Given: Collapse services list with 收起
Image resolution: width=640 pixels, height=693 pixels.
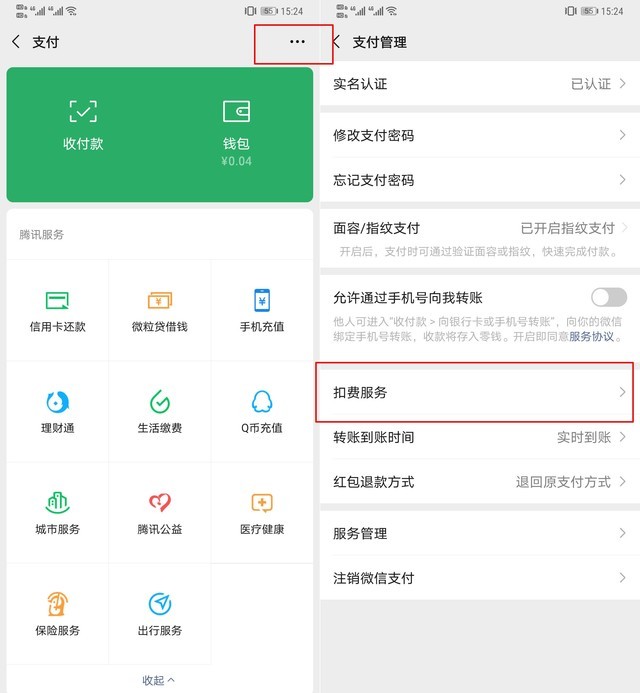Looking at the screenshot, I should tap(158, 680).
